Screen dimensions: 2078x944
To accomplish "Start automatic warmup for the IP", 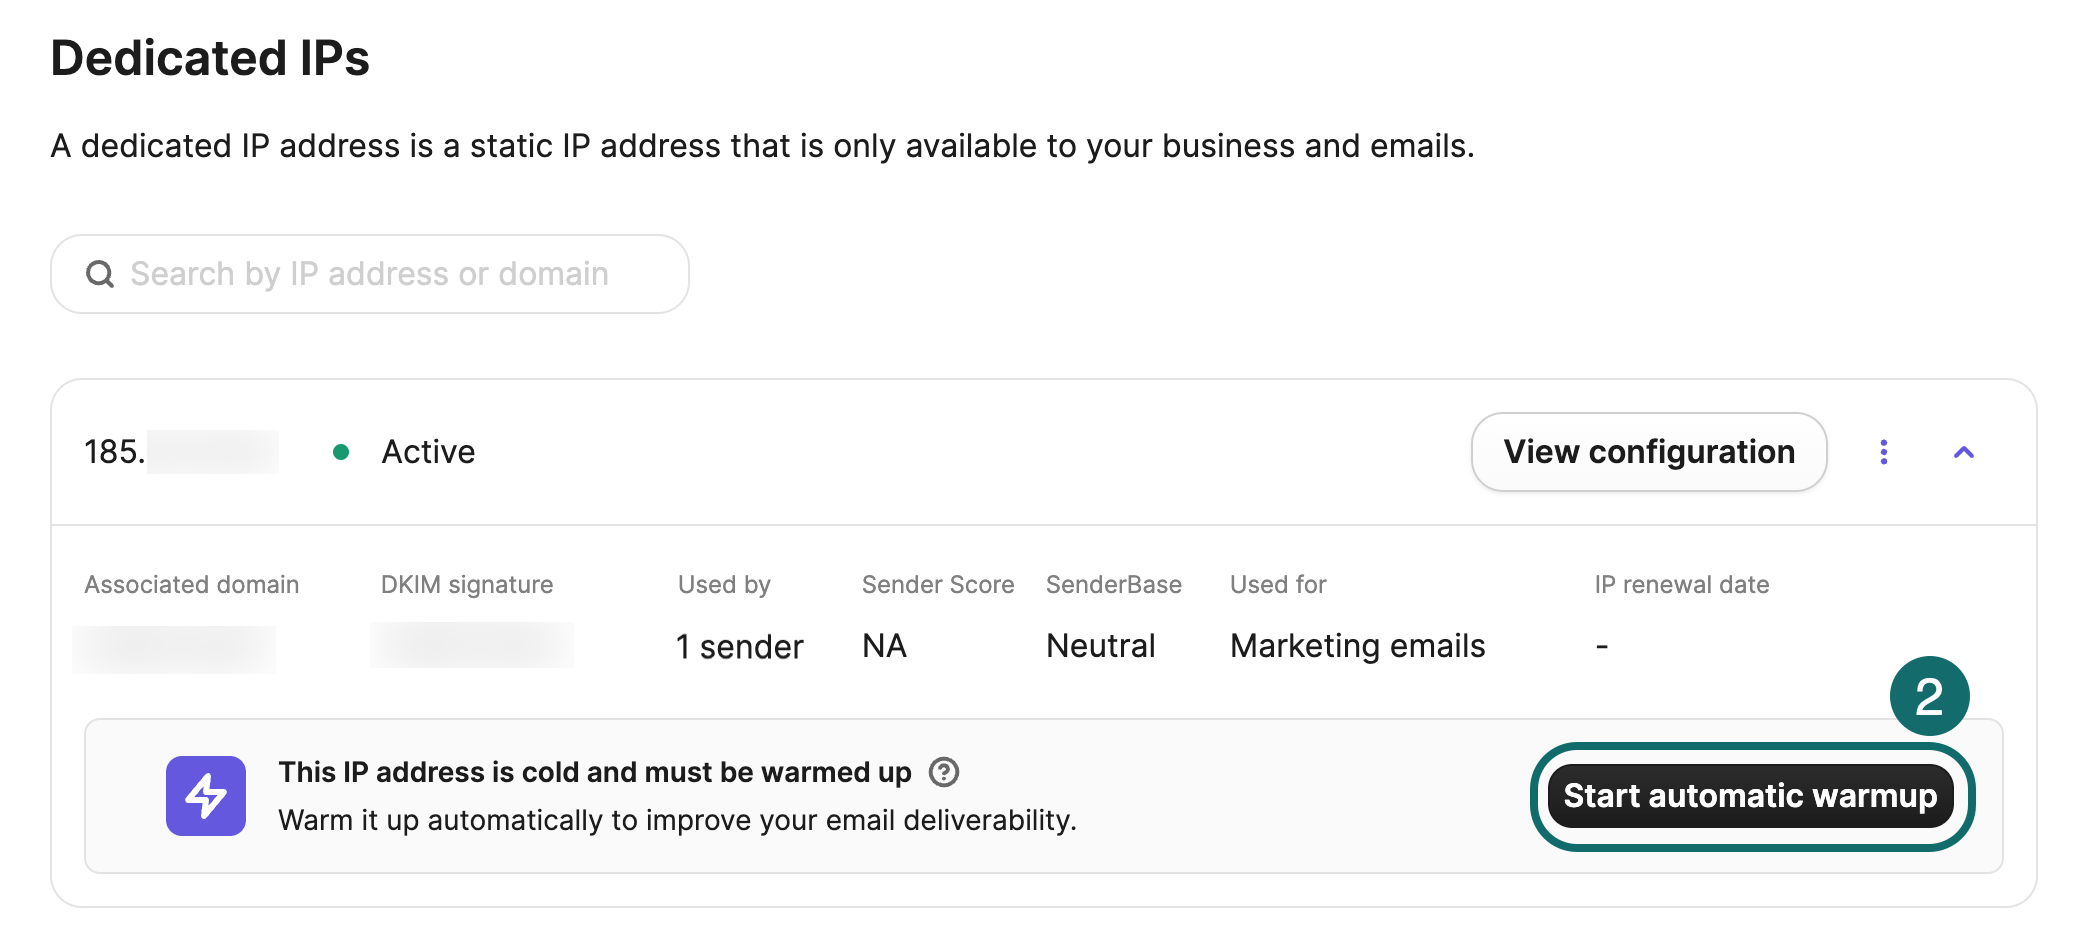I will coord(1750,796).
